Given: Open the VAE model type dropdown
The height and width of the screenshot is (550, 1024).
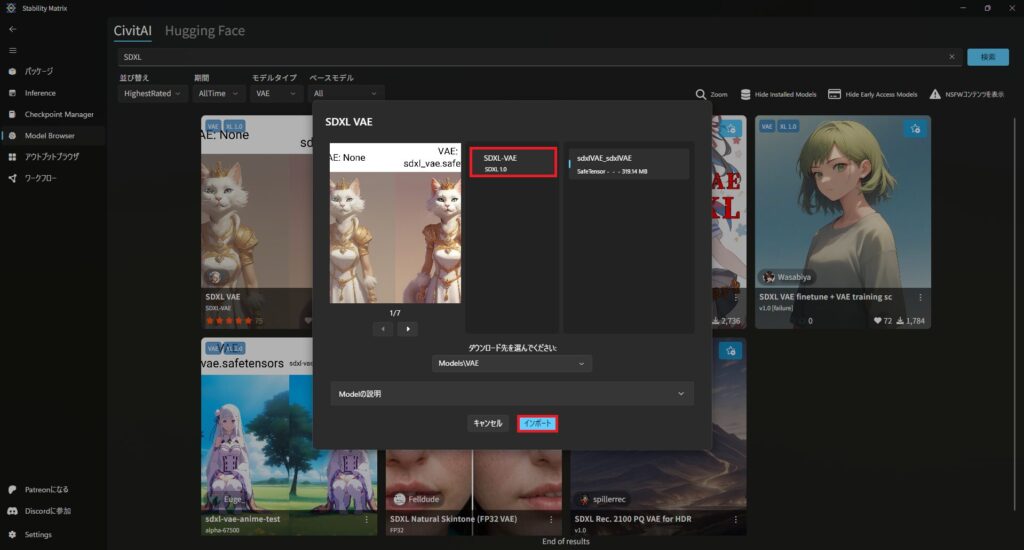Looking at the screenshot, I should 276,93.
